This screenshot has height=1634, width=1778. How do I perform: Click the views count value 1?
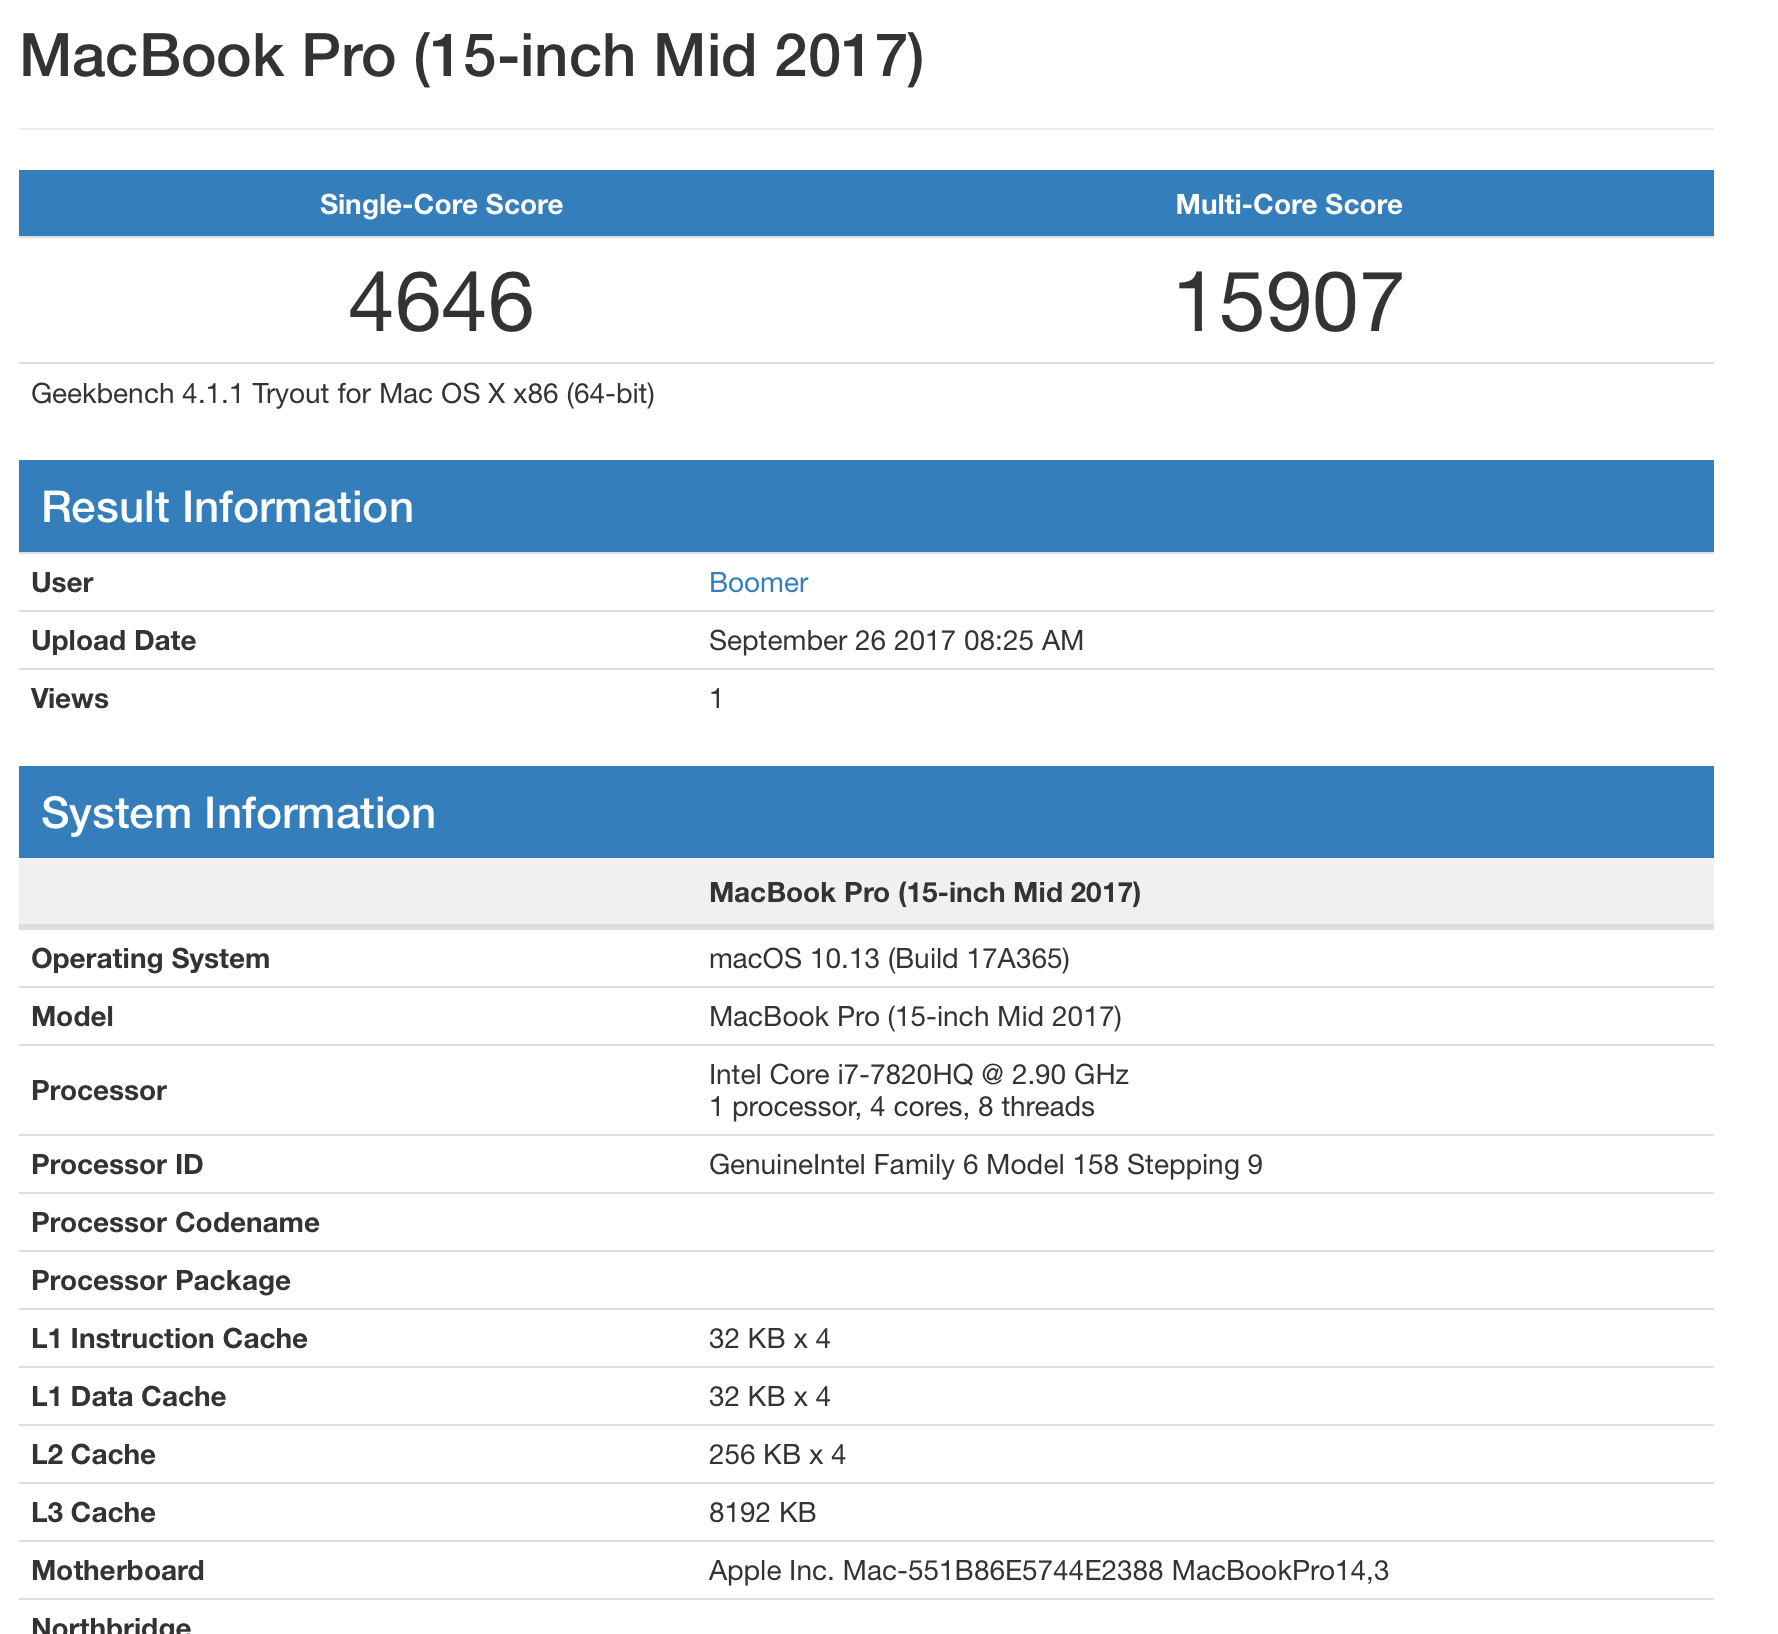[x=716, y=698]
